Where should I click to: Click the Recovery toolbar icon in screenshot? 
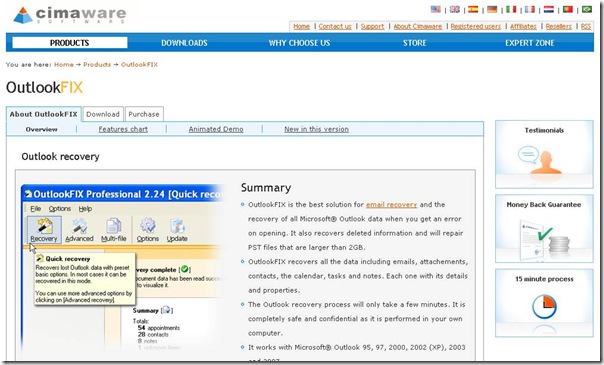pyautogui.click(x=44, y=230)
